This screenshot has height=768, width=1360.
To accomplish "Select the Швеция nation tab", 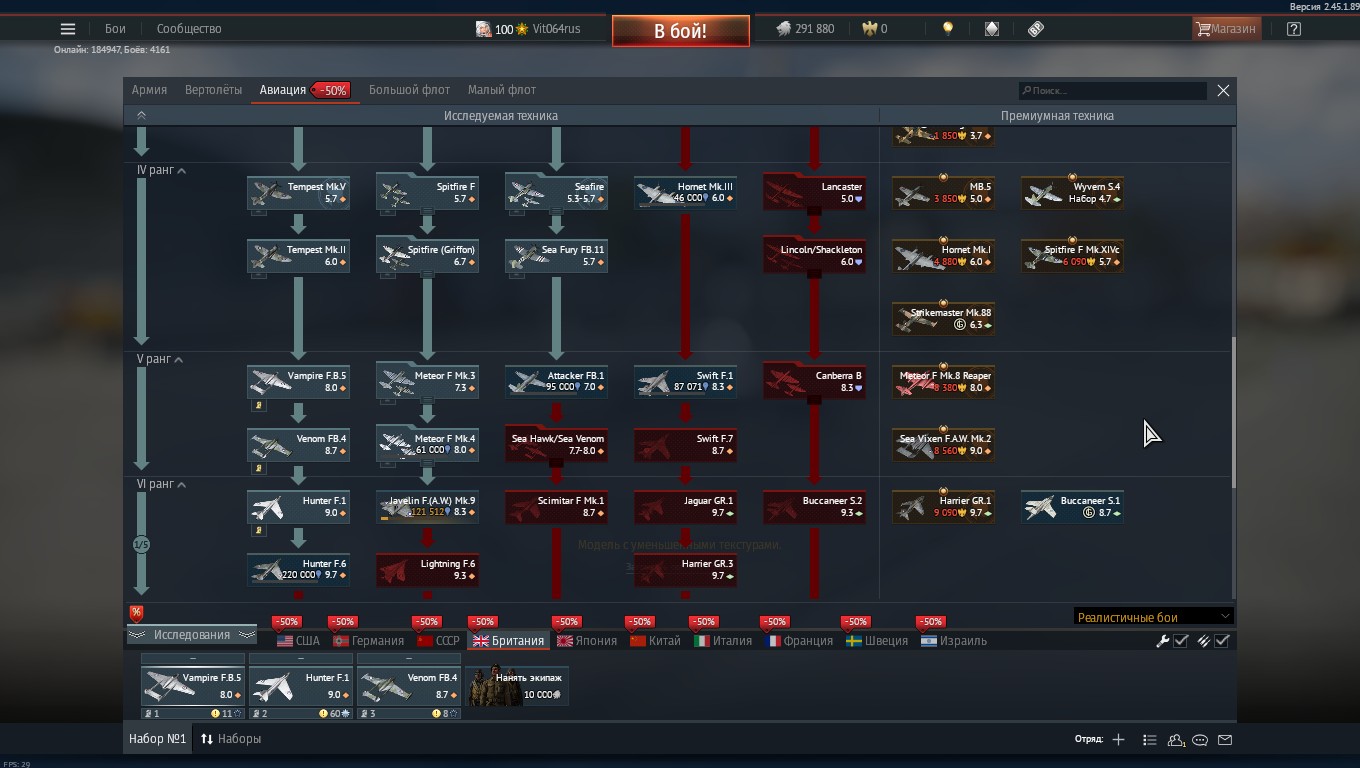I will coord(876,641).
